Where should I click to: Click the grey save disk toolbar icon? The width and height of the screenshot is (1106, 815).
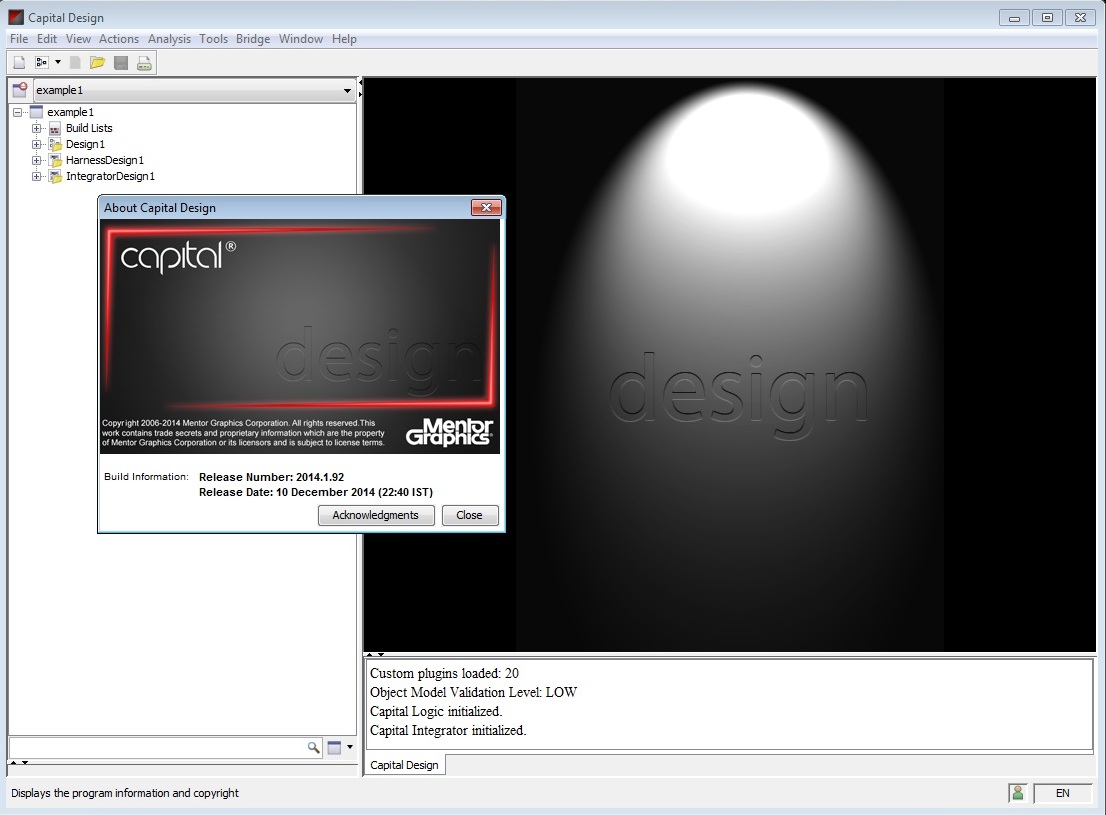point(121,63)
